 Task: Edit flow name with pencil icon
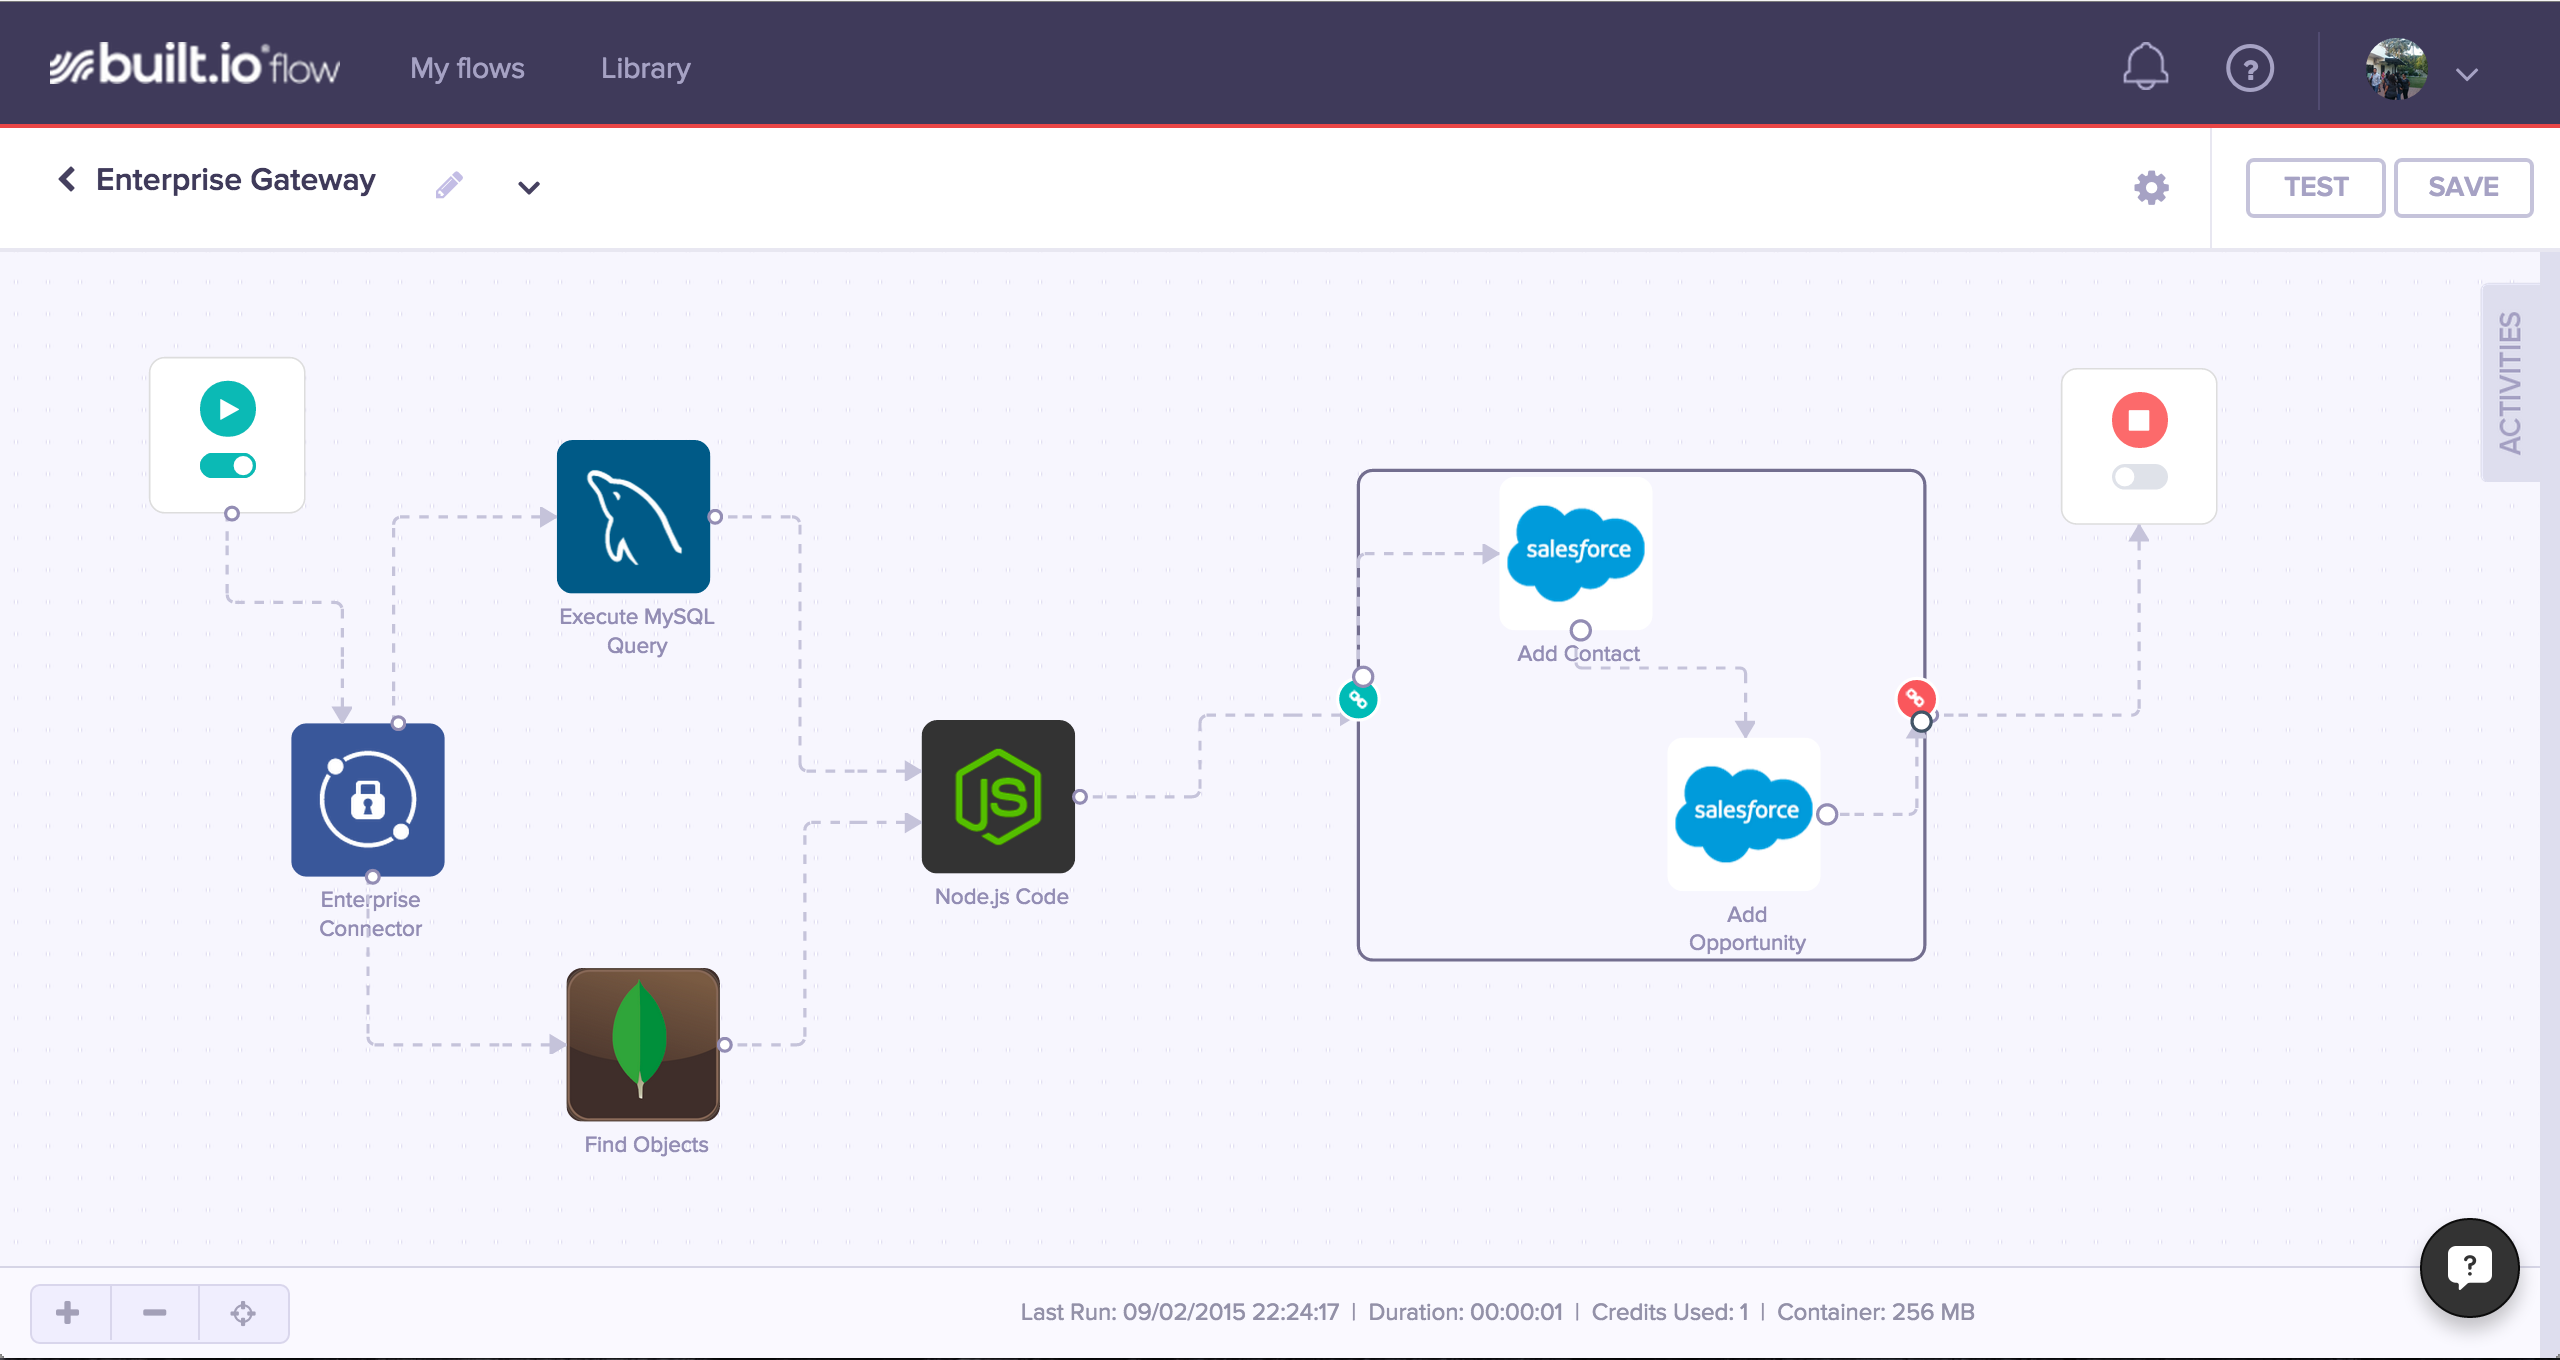[449, 185]
